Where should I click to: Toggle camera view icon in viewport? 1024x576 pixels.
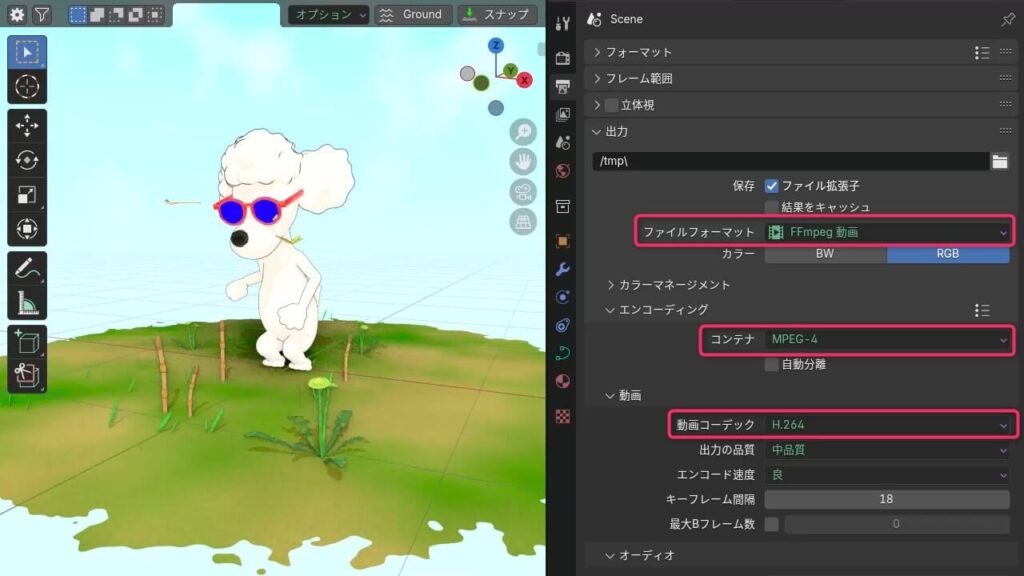point(523,192)
